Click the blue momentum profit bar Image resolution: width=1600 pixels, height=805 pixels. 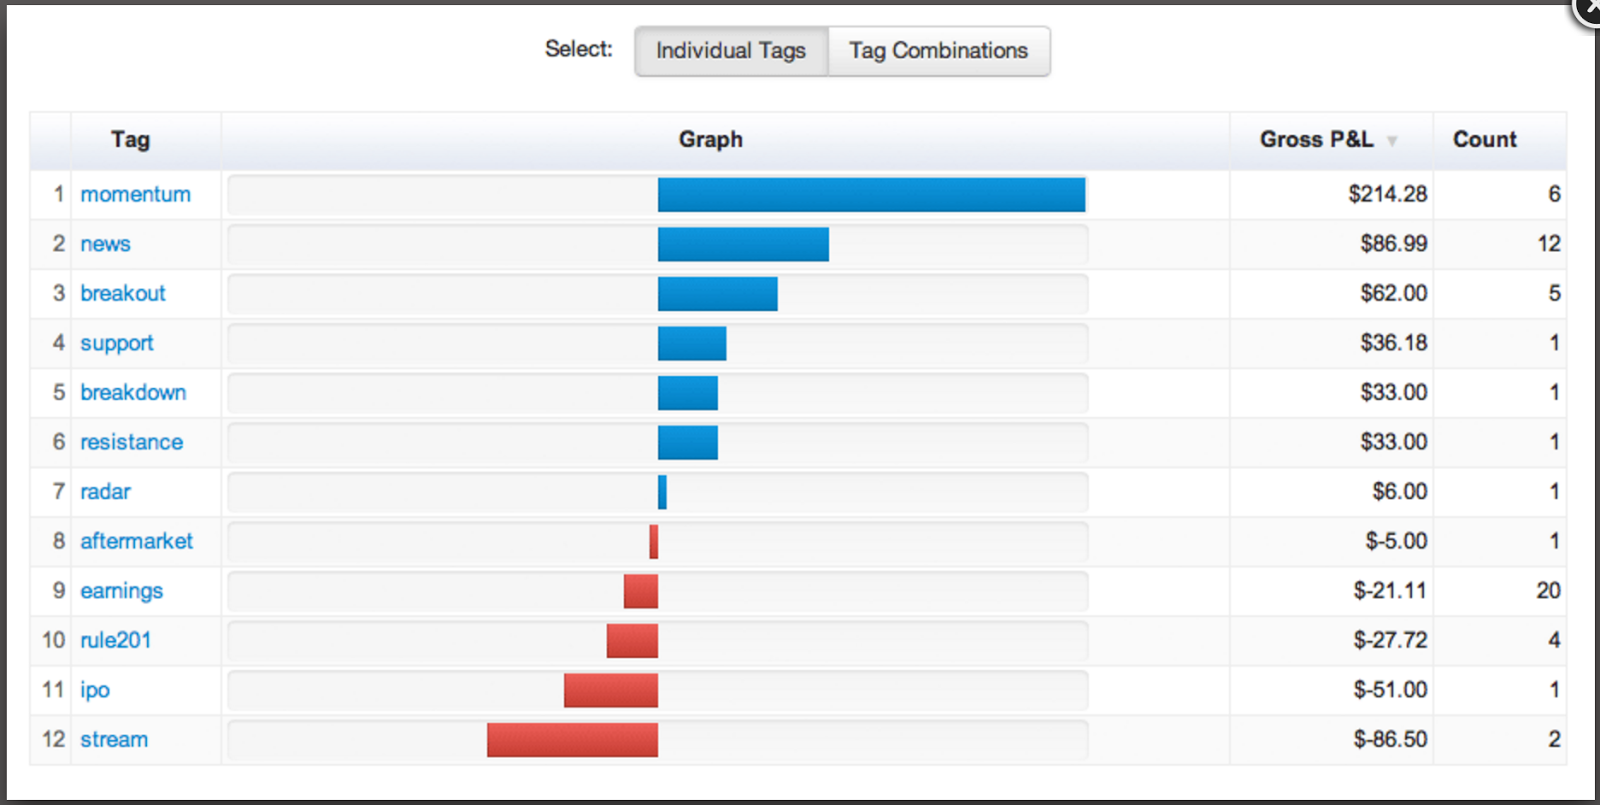871,195
